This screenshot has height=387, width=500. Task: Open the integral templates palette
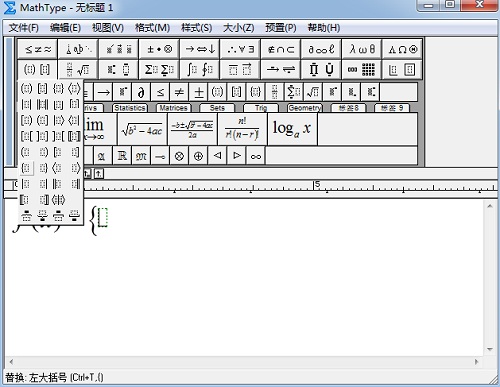[200, 70]
